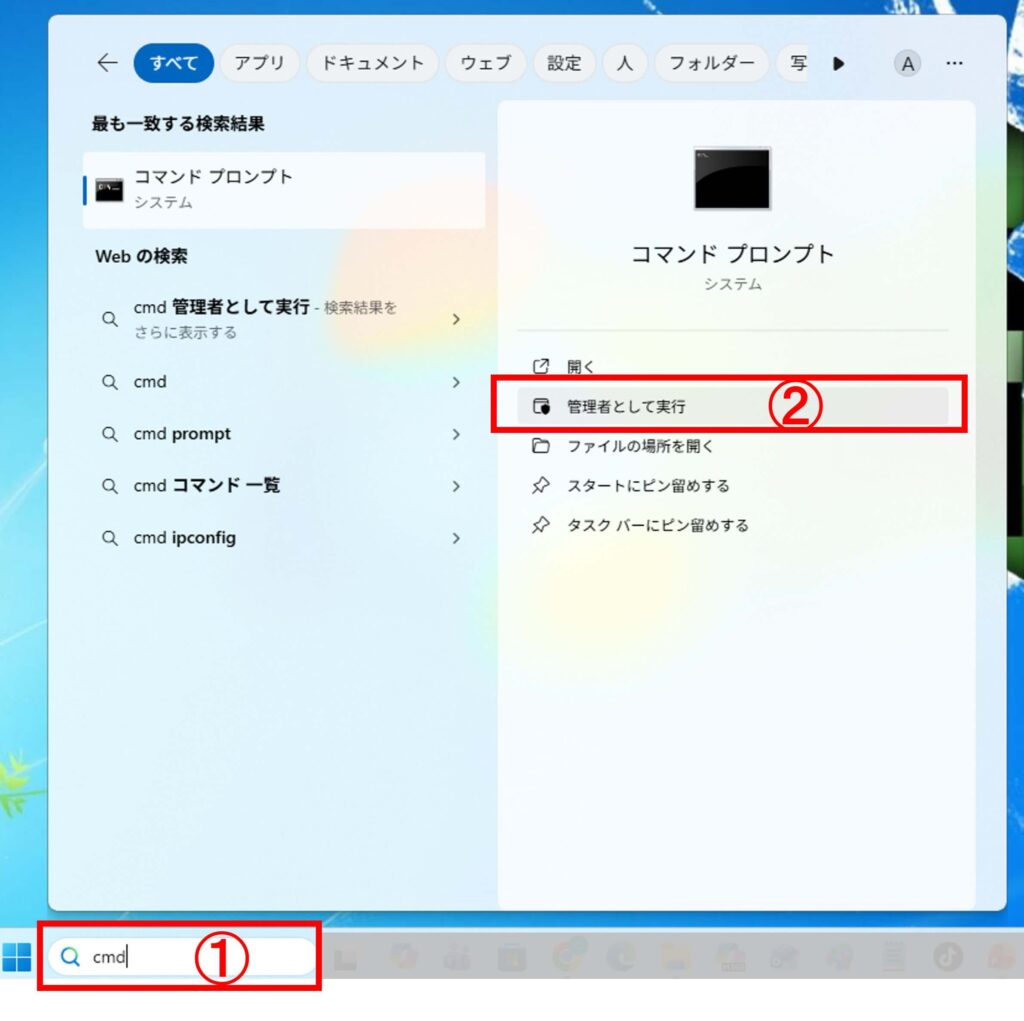Open Microsoft Edge from the taskbar
The image size is (1024, 1021).
point(623,957)
